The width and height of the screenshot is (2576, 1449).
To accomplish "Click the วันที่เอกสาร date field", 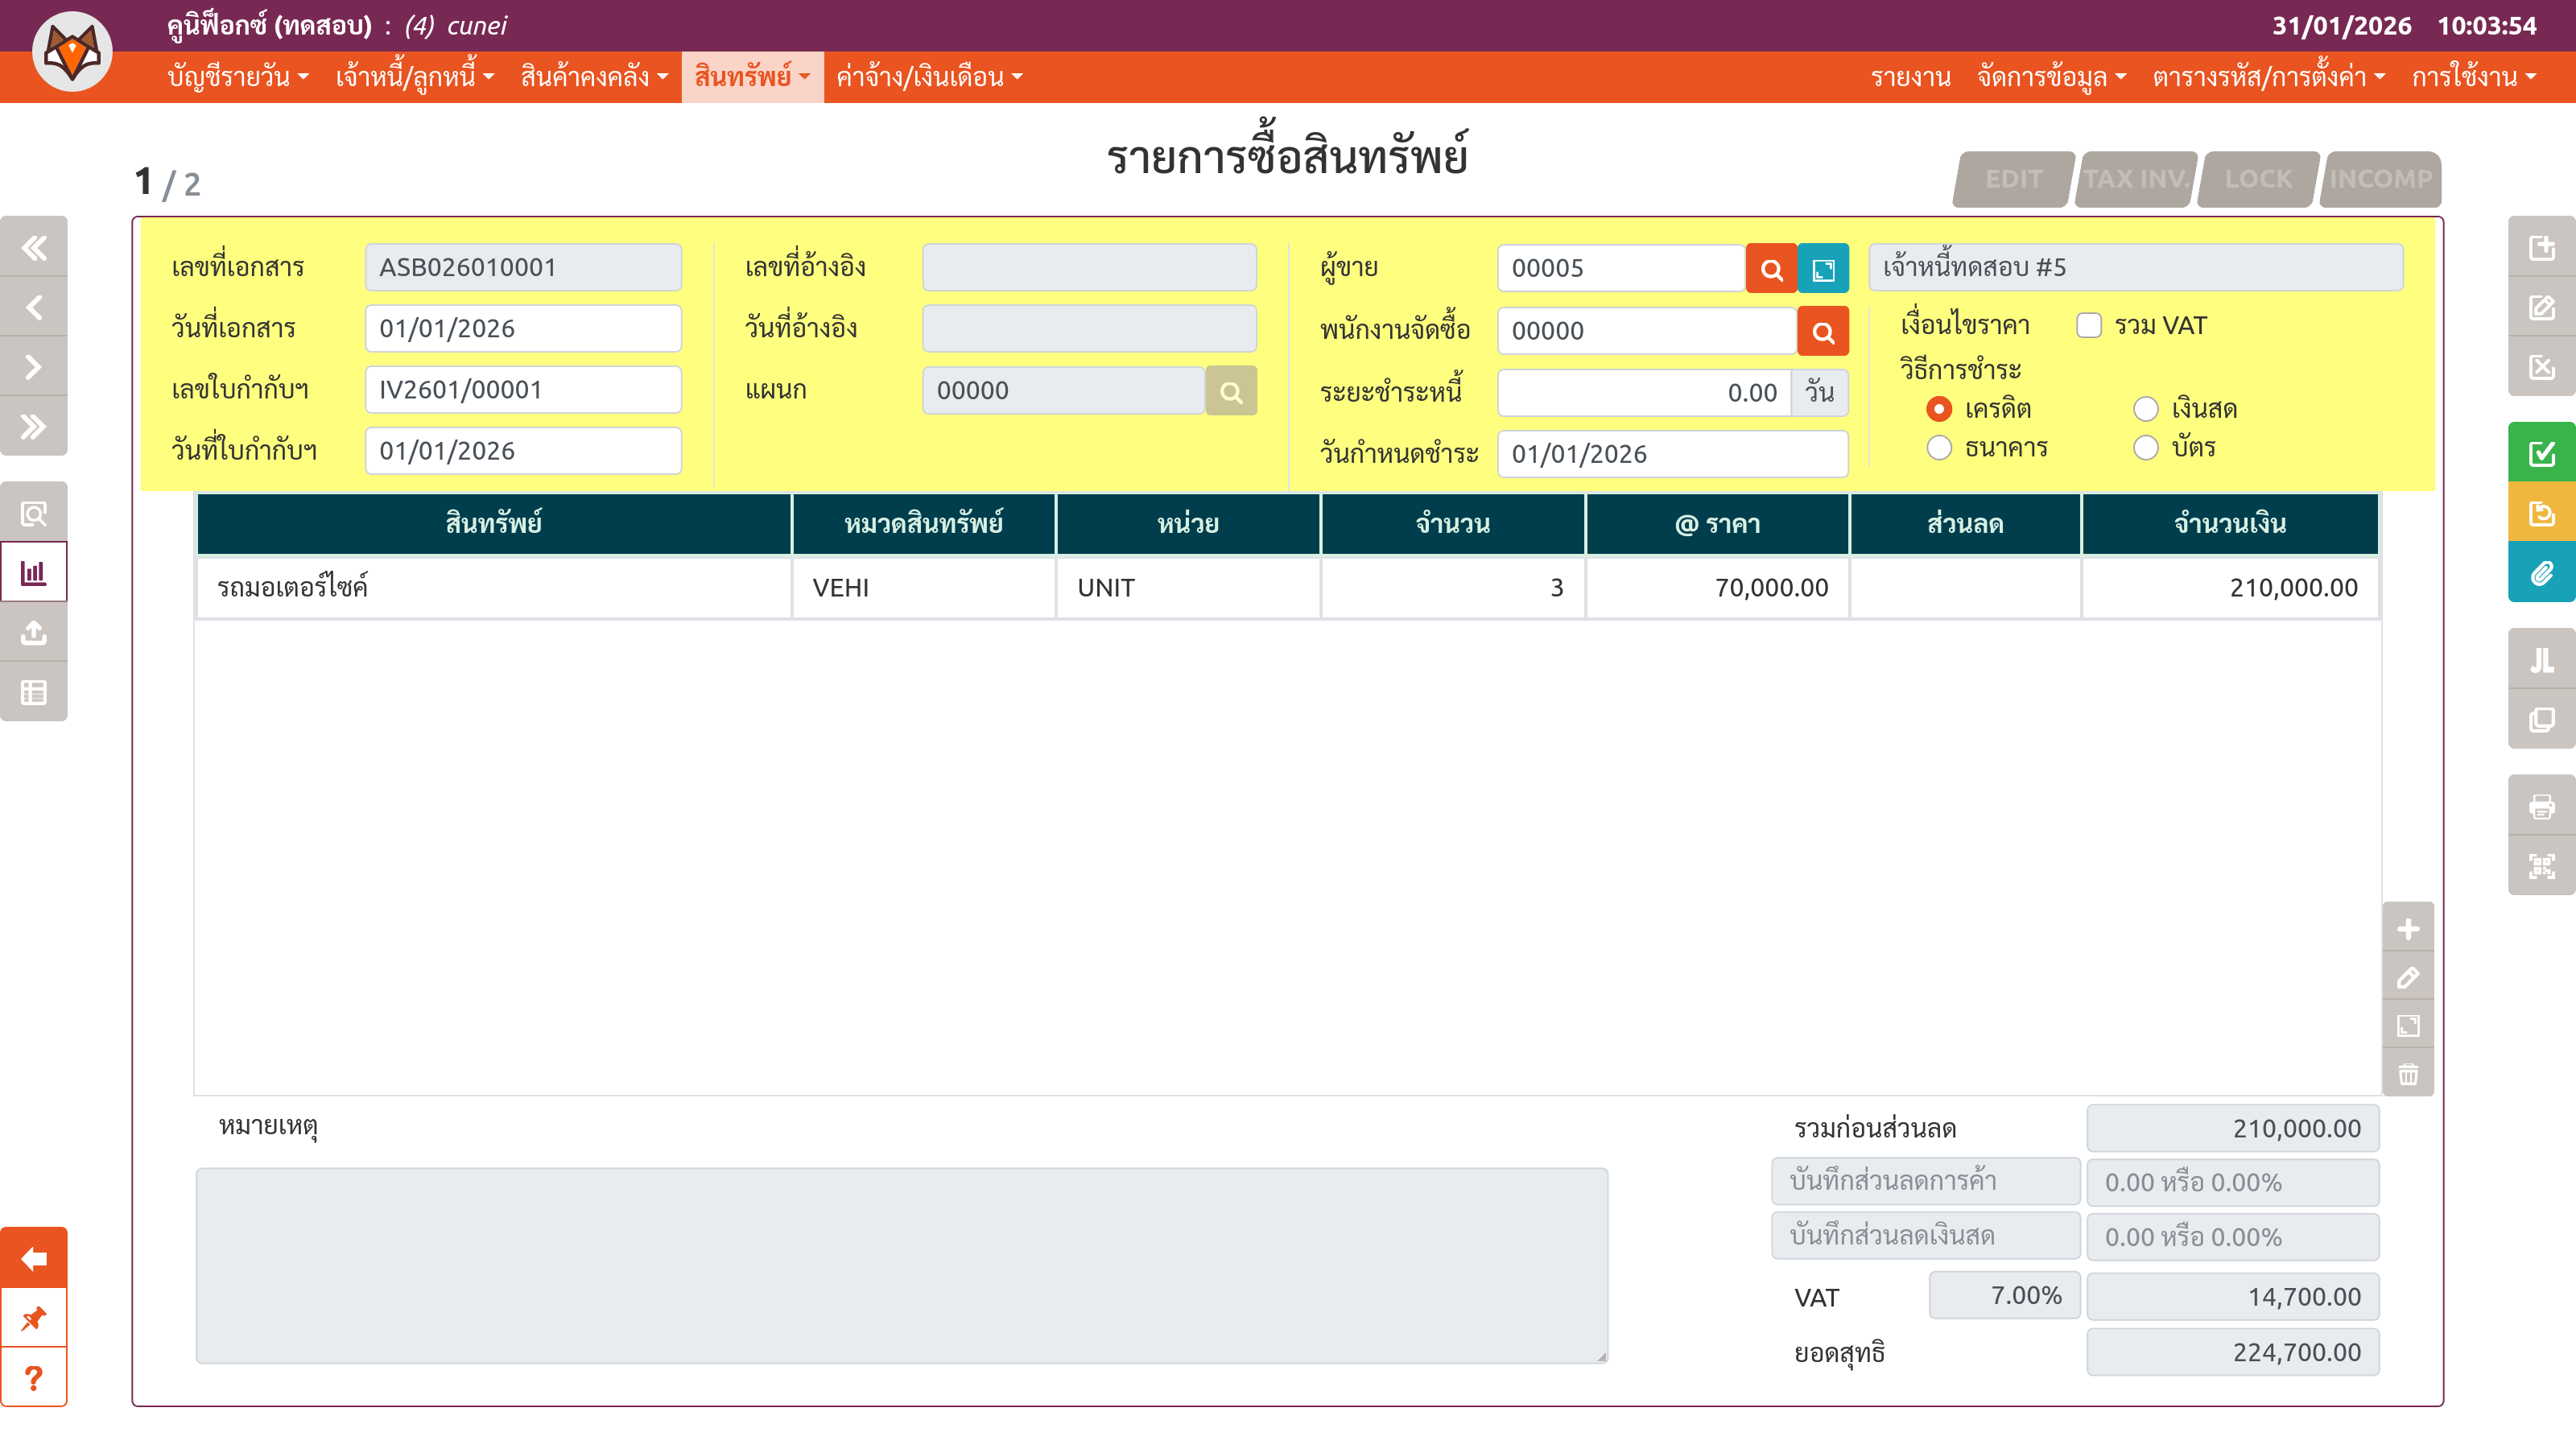I will [523, 328].
